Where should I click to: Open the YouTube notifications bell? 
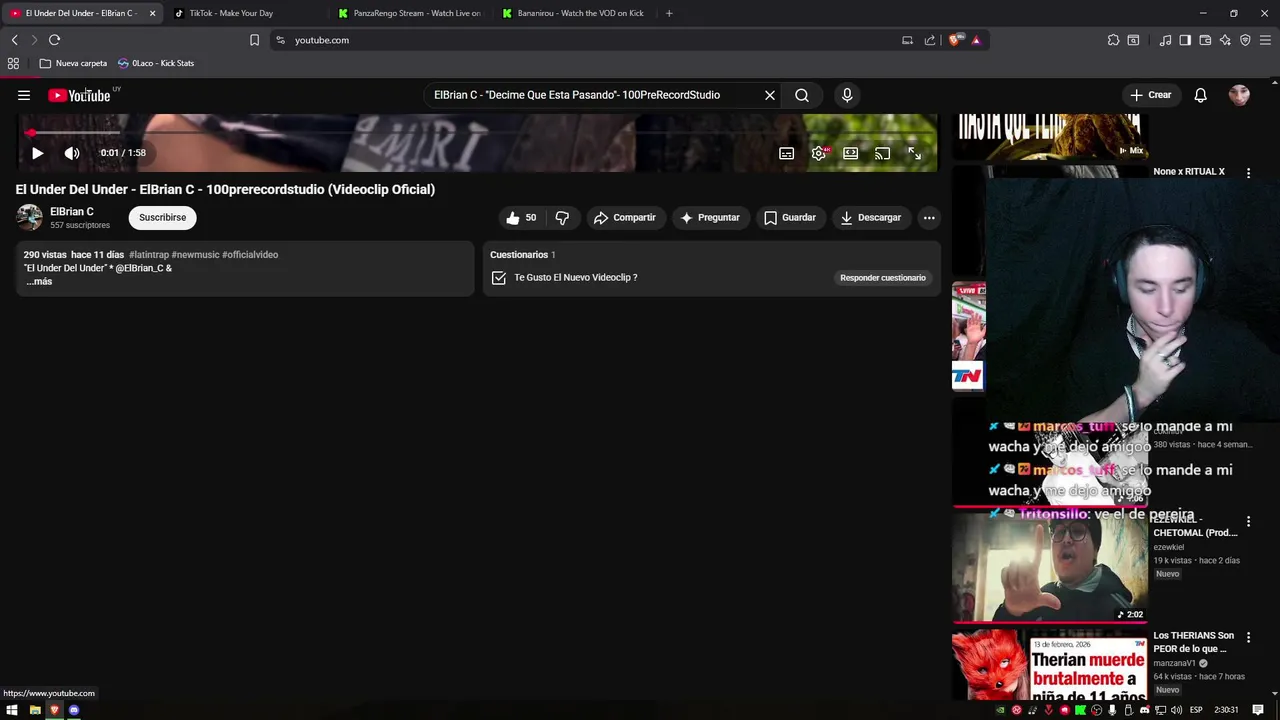click(x=1201, y=95)
